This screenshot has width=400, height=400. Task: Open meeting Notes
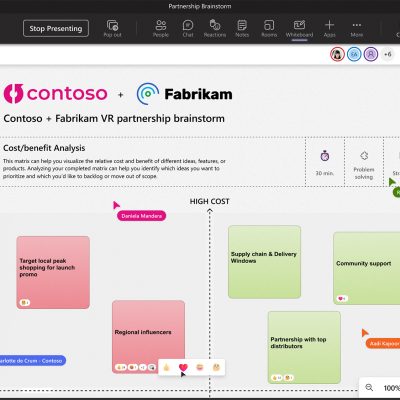242,29
